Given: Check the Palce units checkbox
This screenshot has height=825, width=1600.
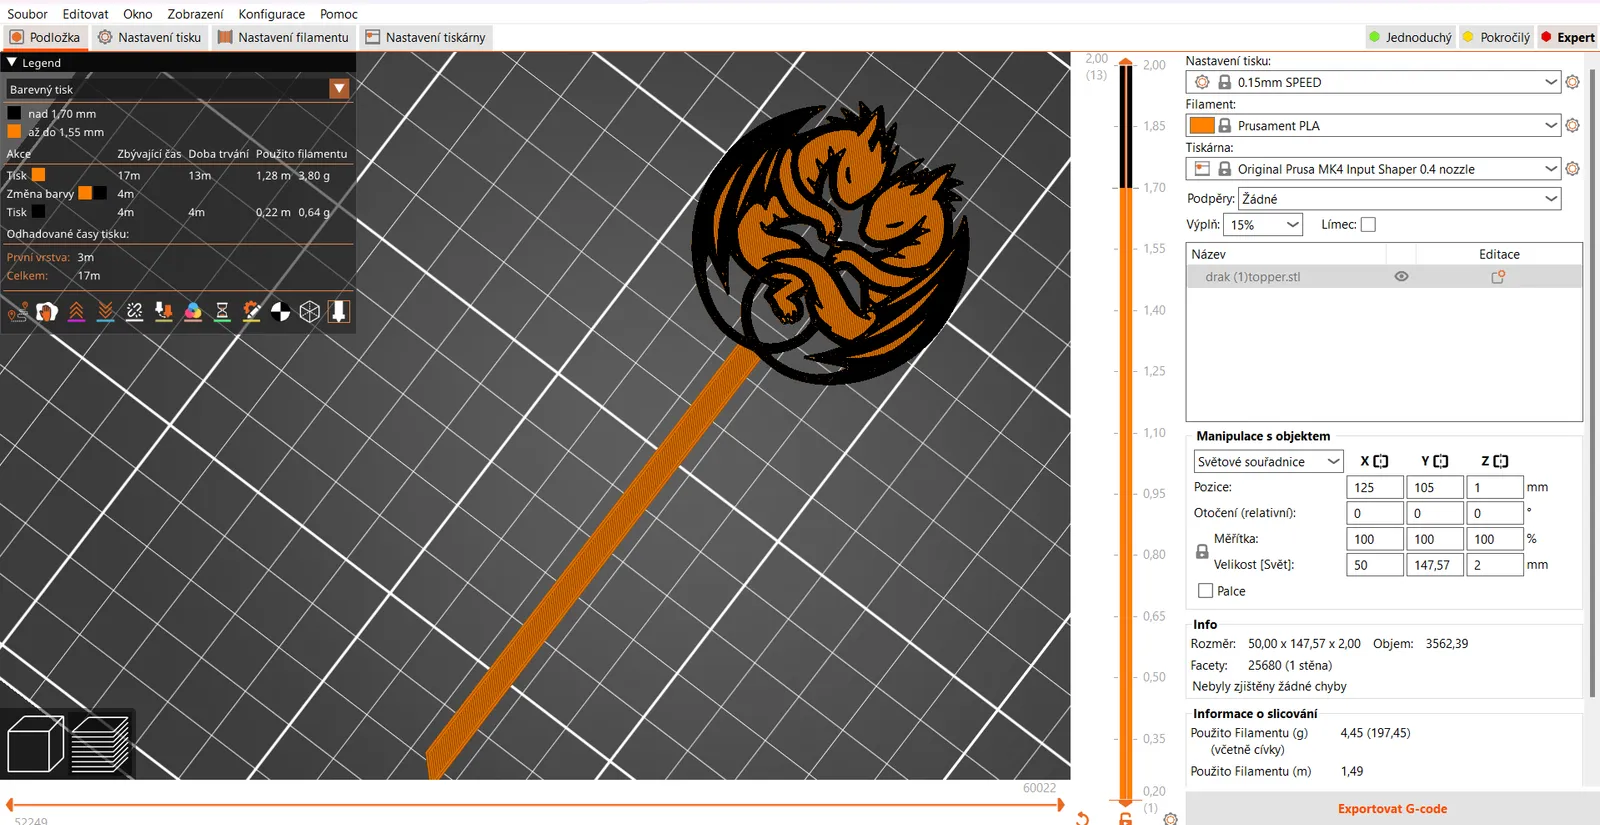Looking at the screenshot, I should (1205, 591).
